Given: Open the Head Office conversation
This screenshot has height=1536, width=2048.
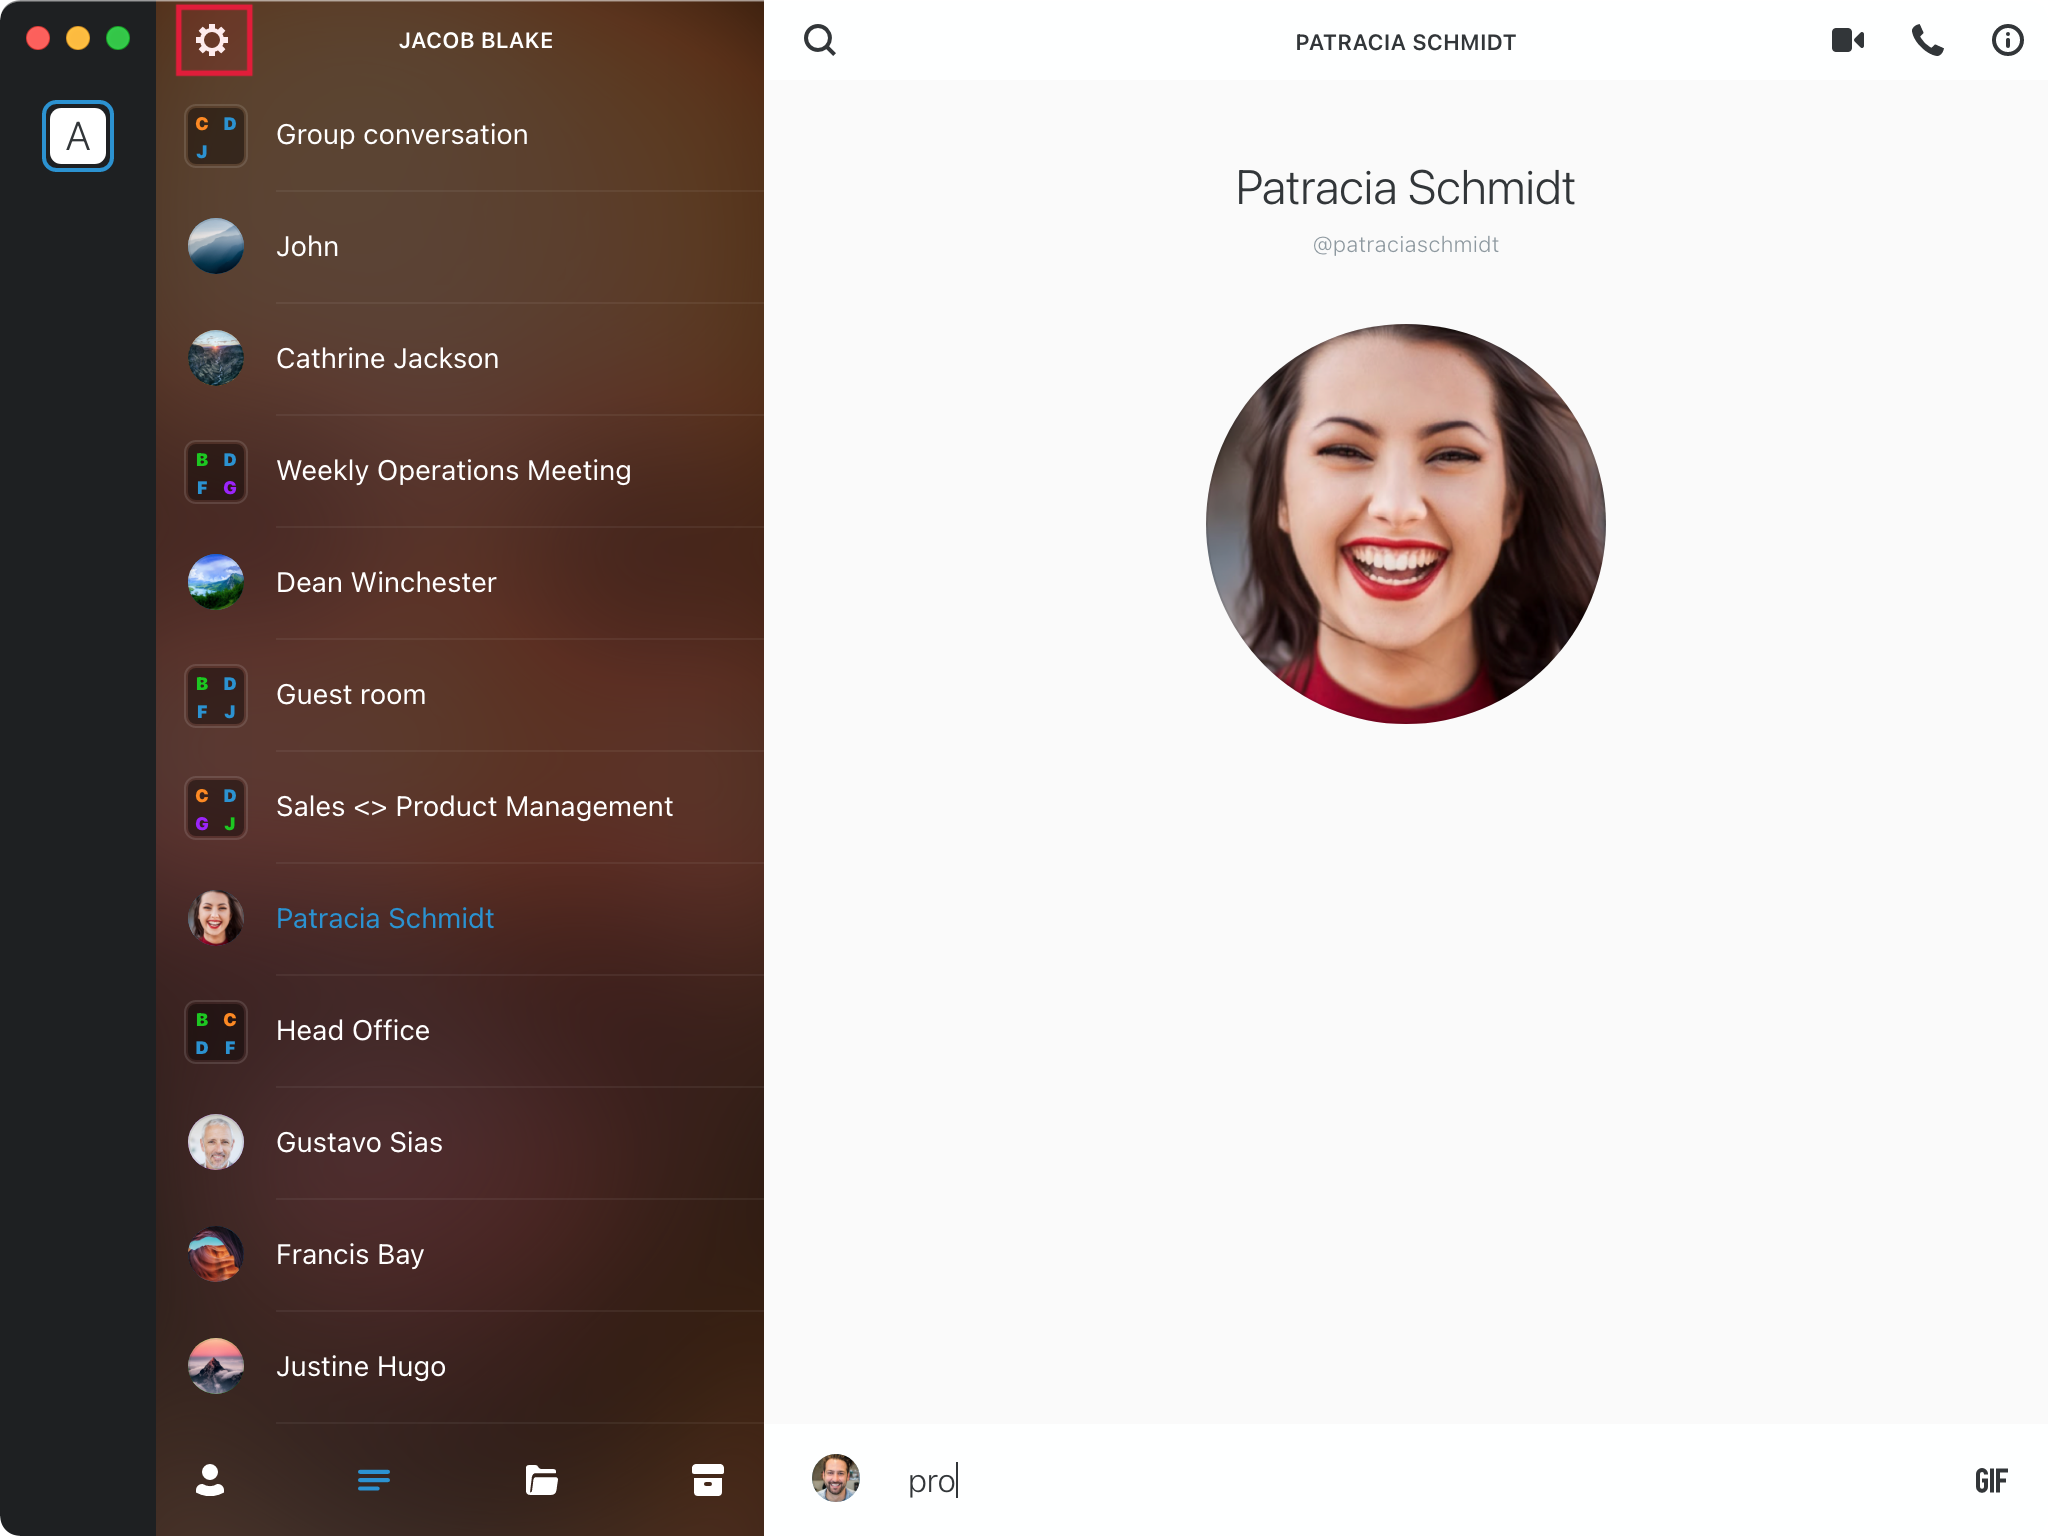Looking at the screenshot, I should click(460, 1031).
